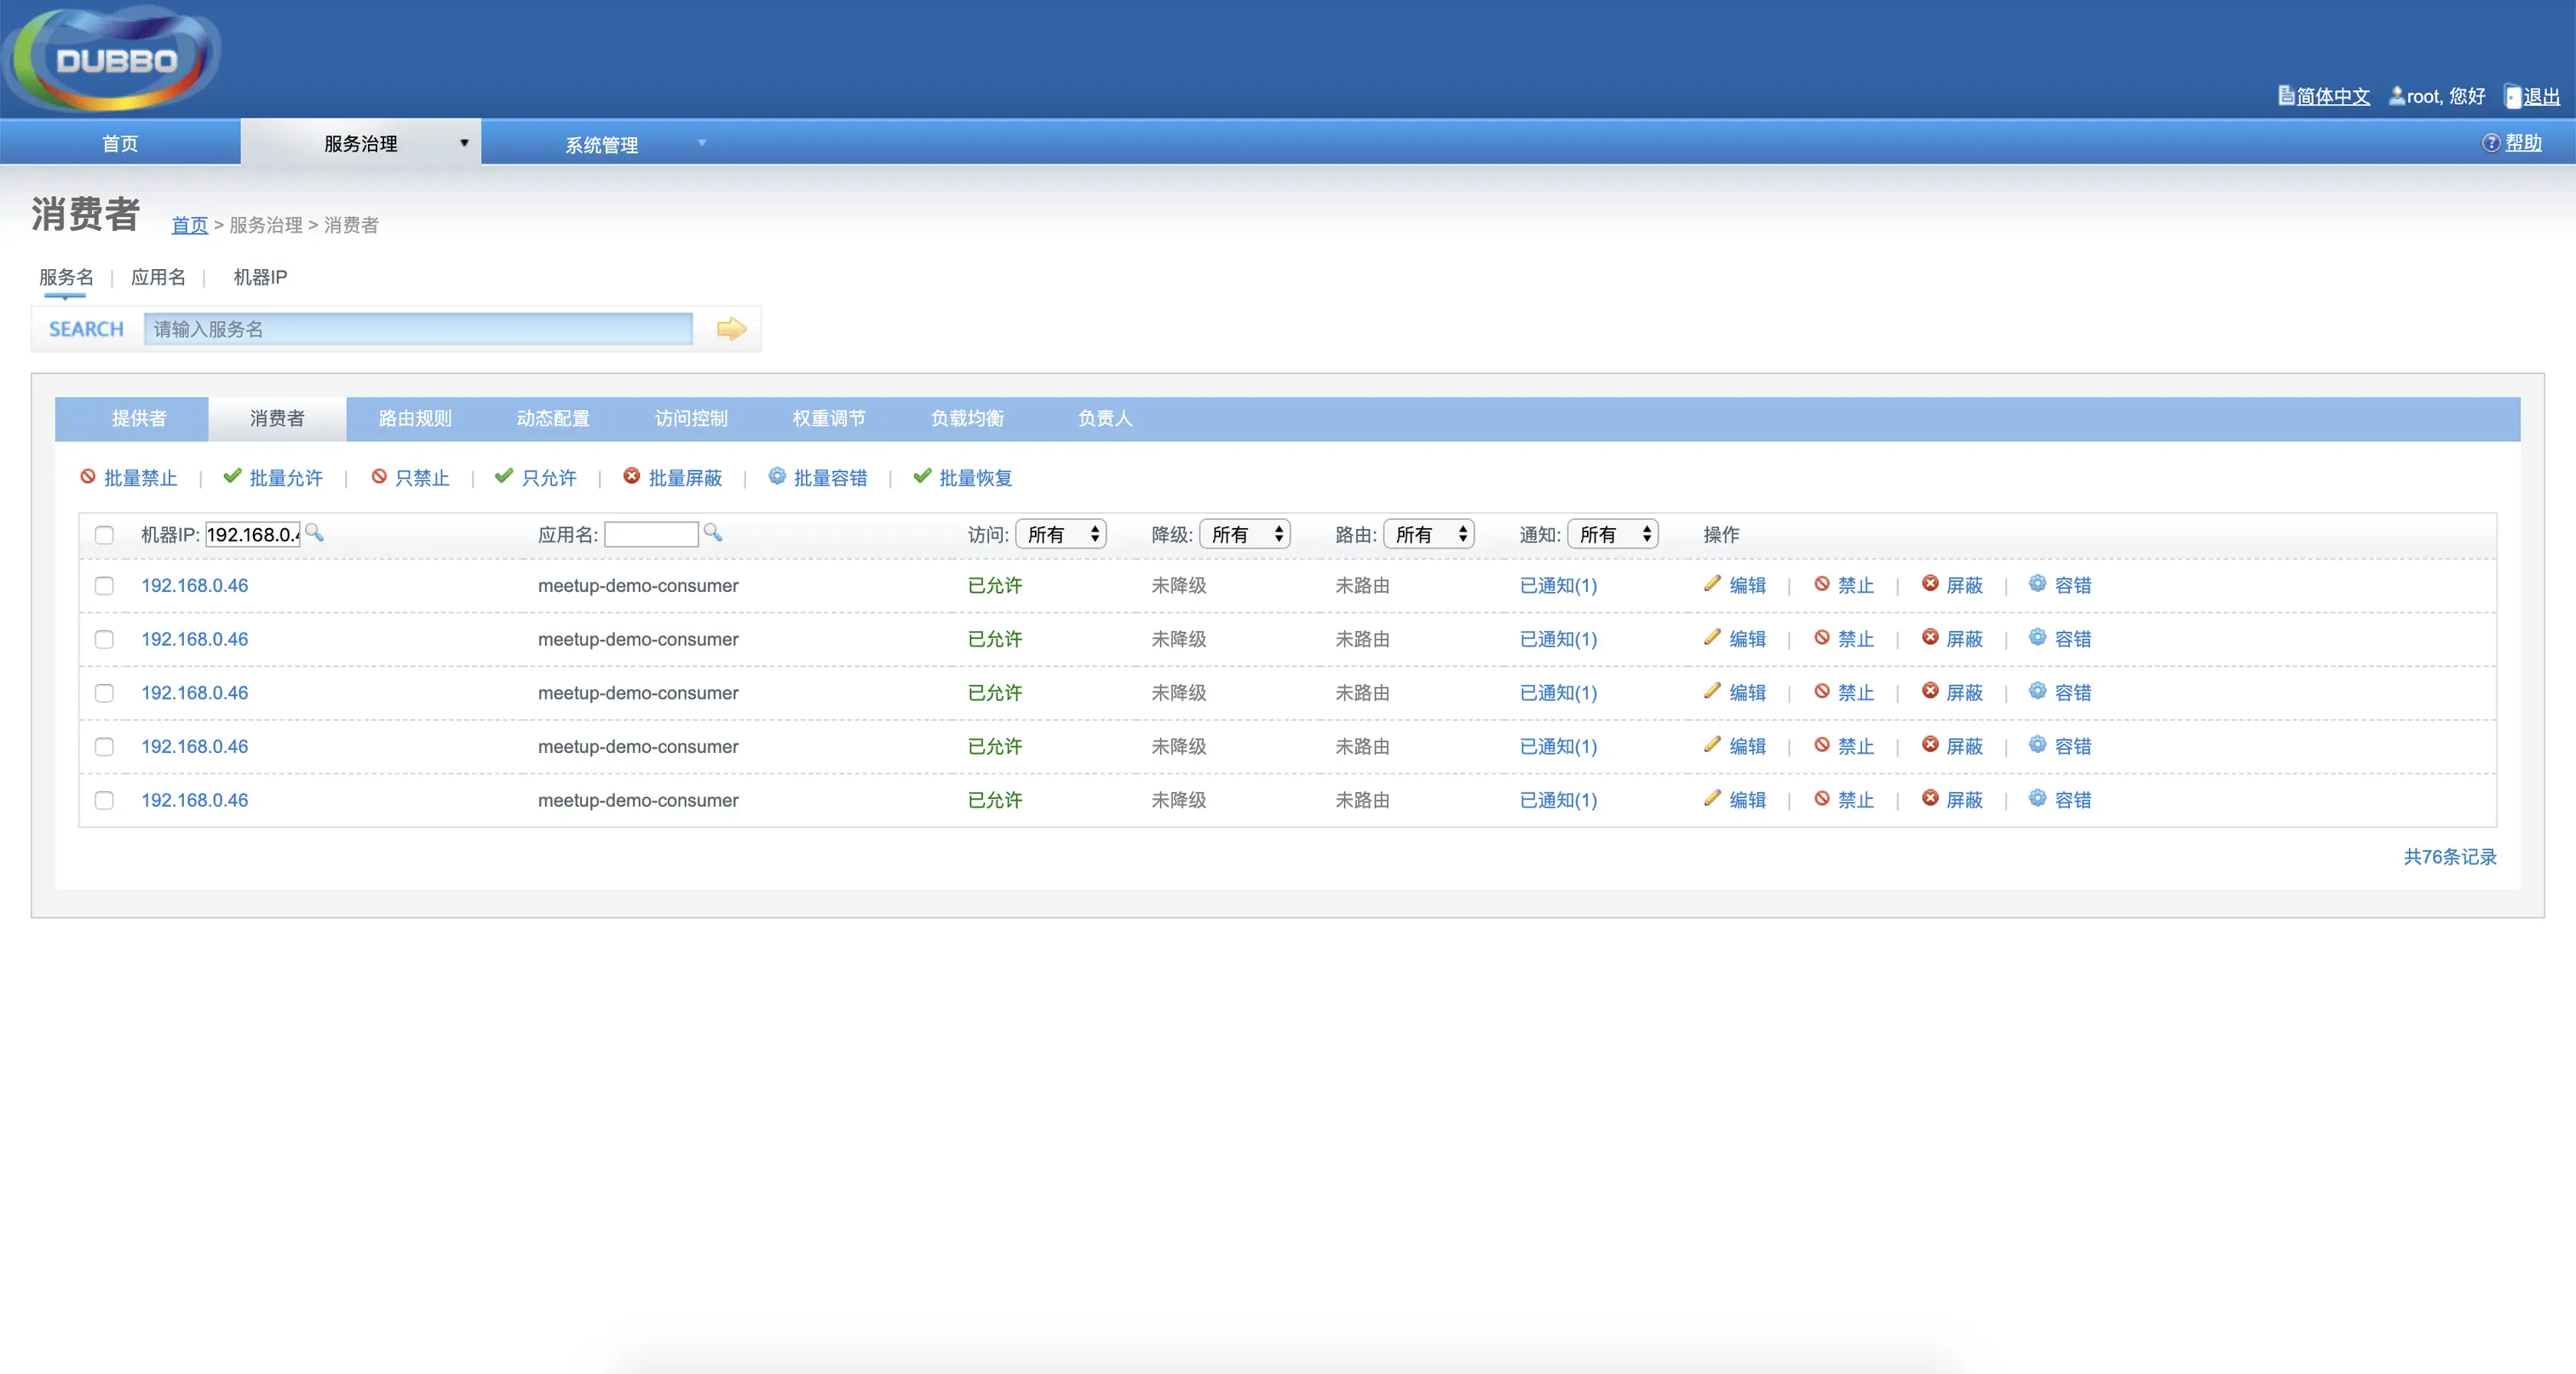This screenshot has height=1374, width=2576.
Task: Click the 屏蔽 red shield icon in second row
Action: click(1930, 638)
